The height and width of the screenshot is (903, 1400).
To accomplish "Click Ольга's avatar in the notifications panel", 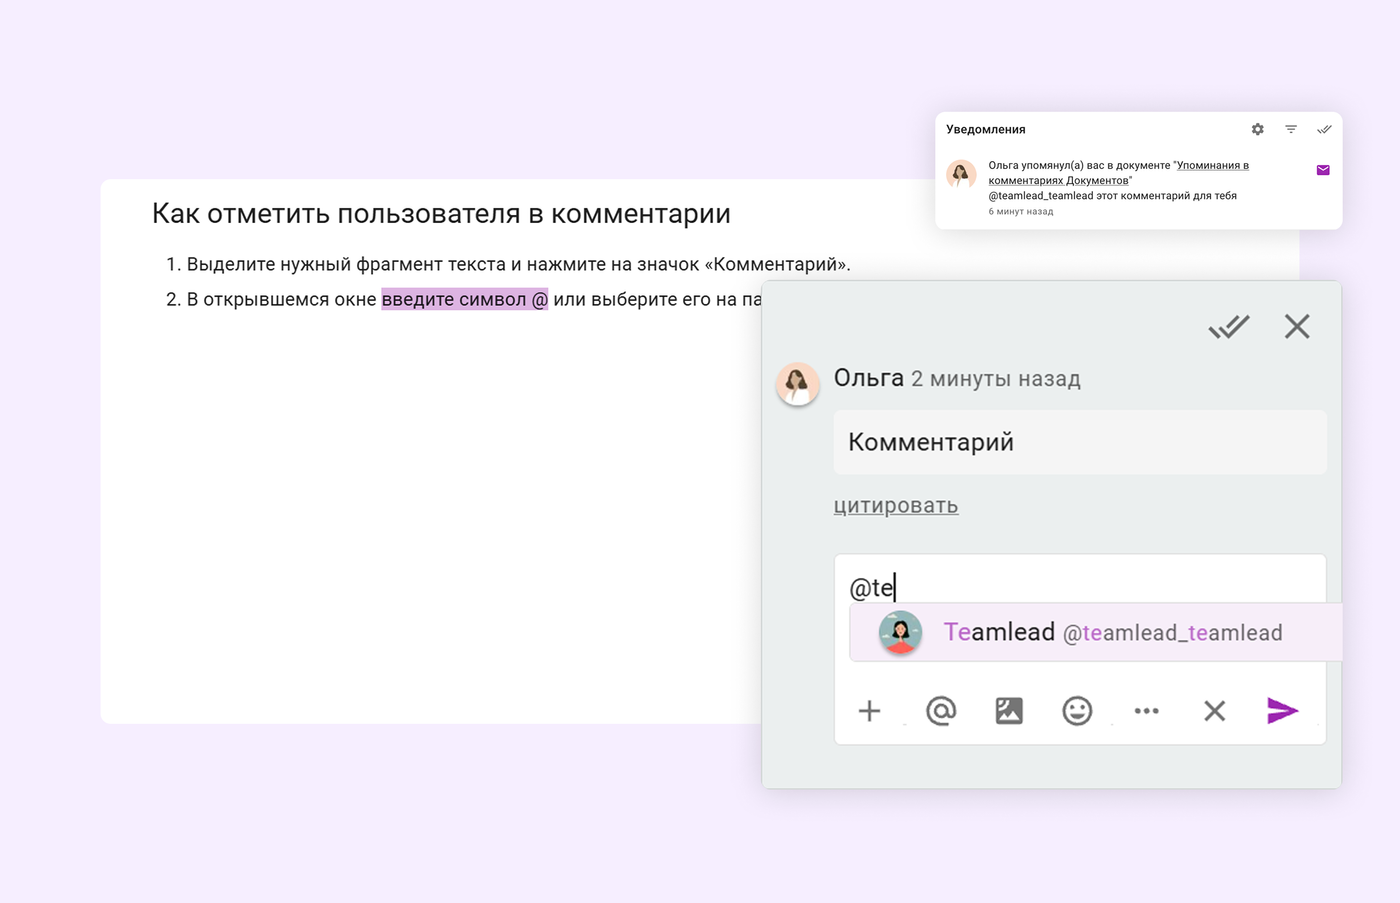I will coord(961,174).
